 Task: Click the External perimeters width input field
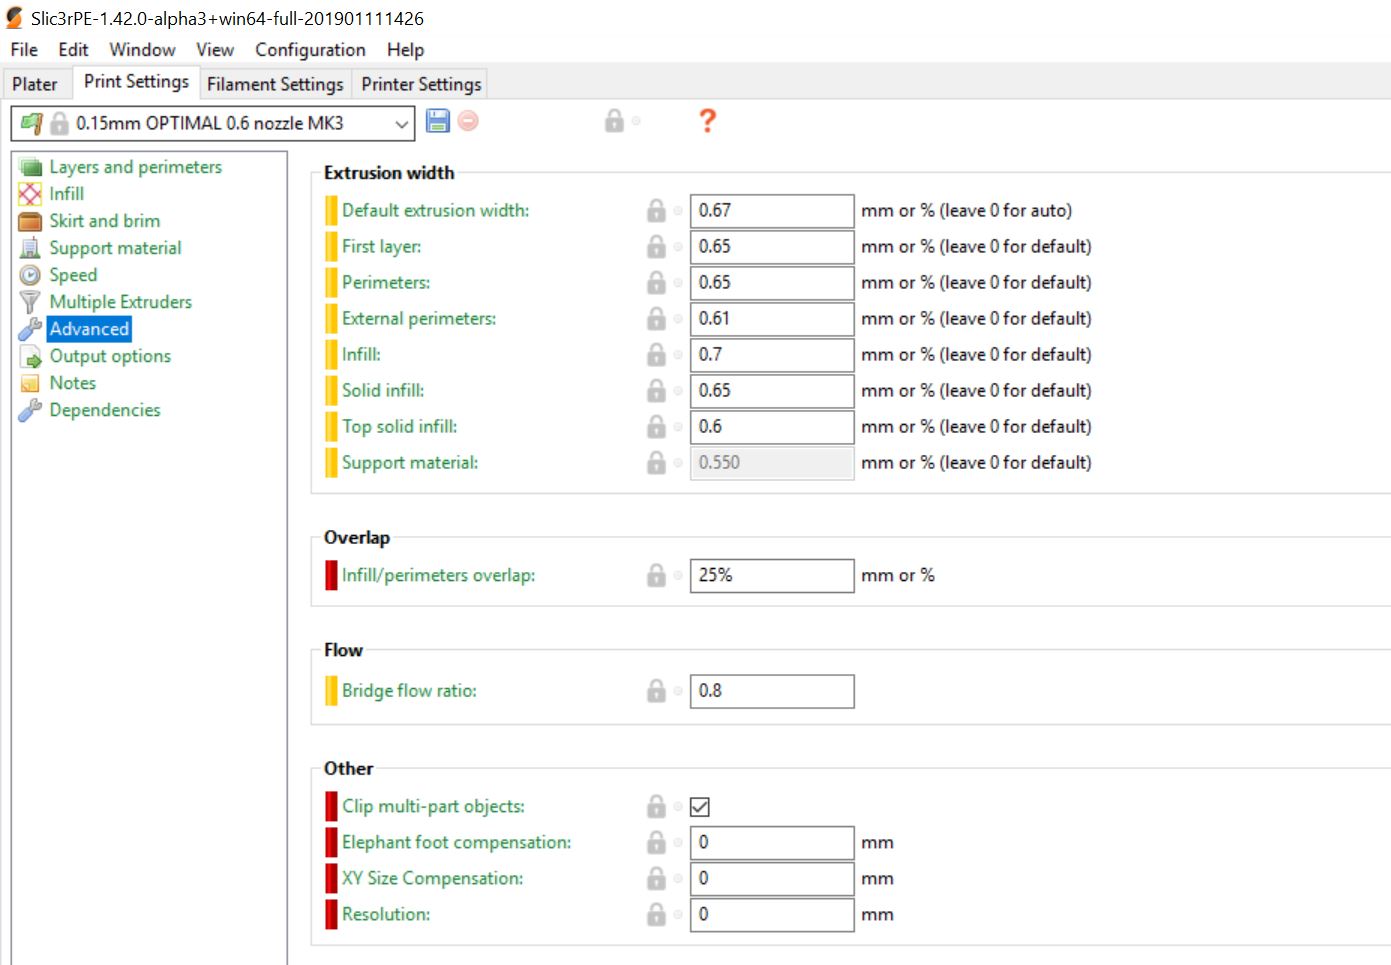click(771, 319)
